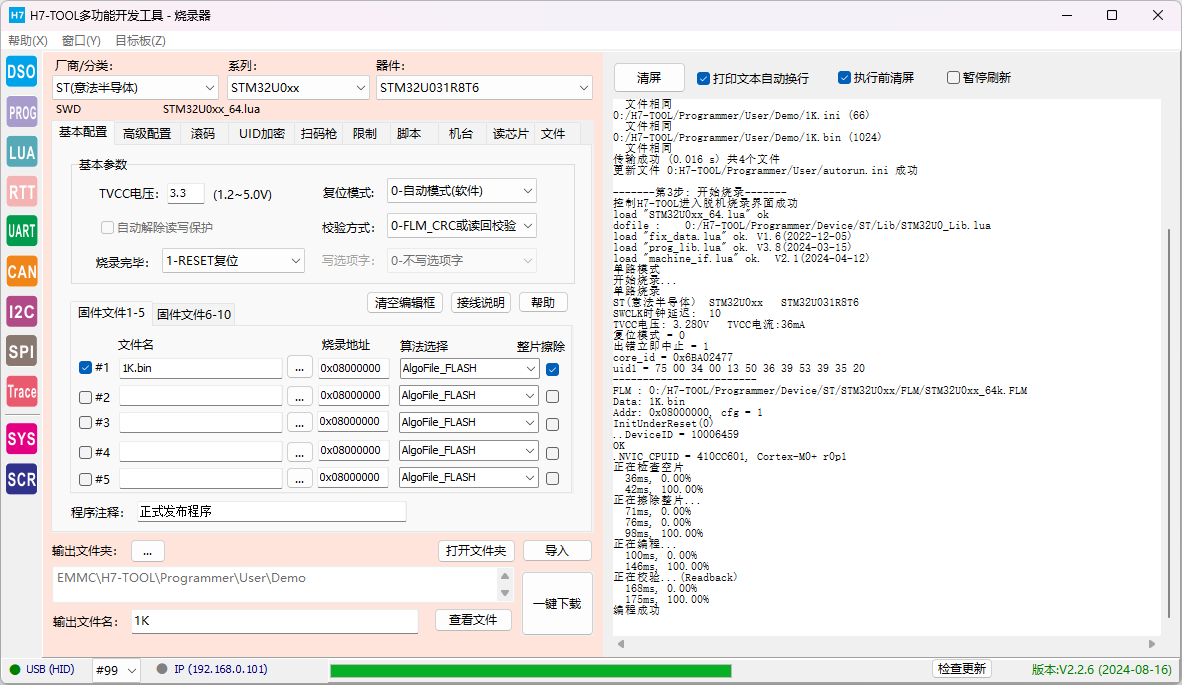Screen dimensions: 1182x685
Task: Browse for firmware file #5
Action: tap(299, 479)
